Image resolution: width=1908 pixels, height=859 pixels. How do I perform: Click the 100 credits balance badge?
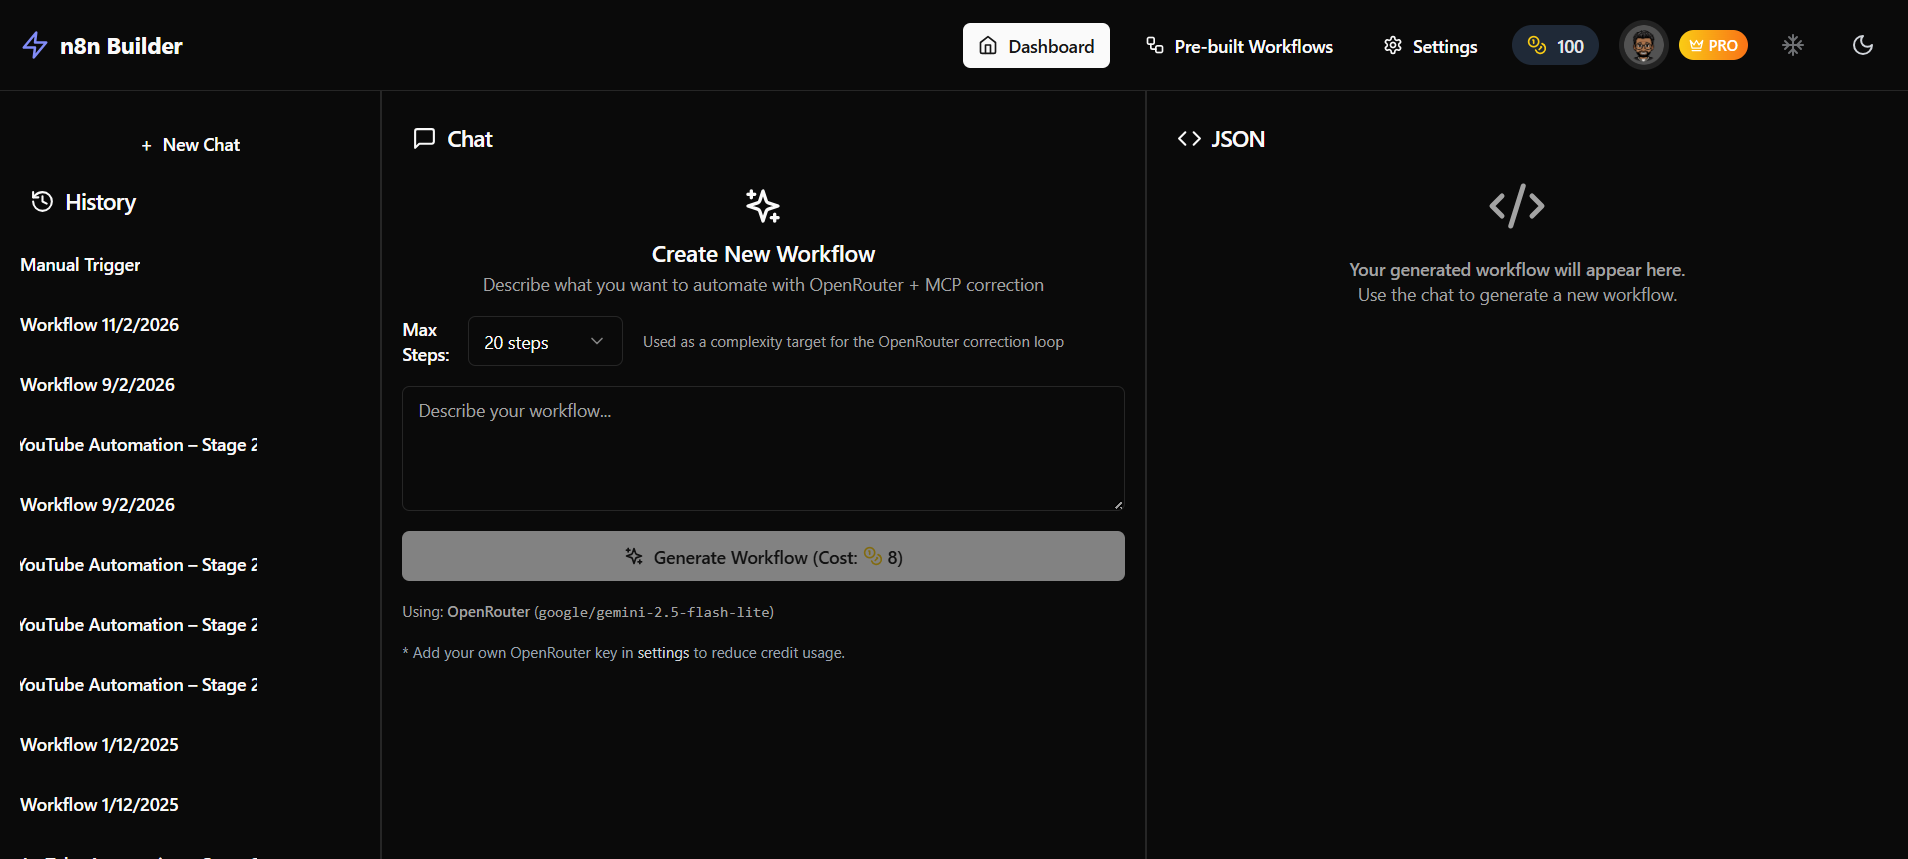[1555, 46]
